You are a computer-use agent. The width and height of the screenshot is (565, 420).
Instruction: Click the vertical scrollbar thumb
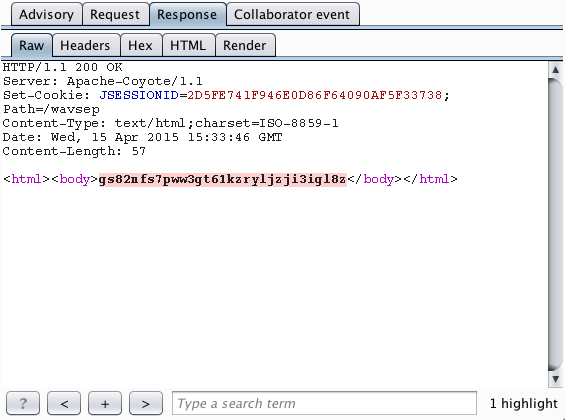pos(556,224)
